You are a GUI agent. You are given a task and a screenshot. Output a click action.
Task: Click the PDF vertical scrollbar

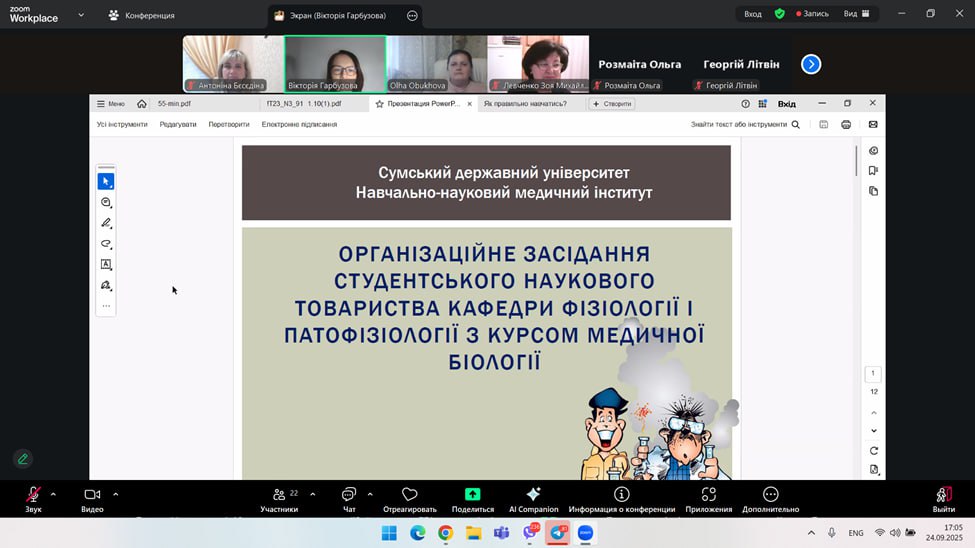[x=856, y=160]
